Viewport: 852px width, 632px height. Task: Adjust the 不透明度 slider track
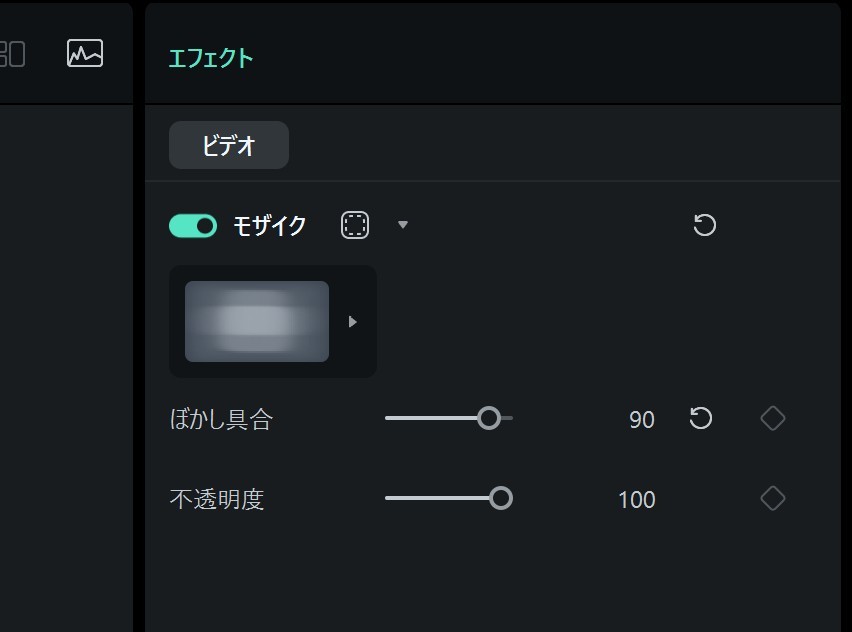coord(449,498)
